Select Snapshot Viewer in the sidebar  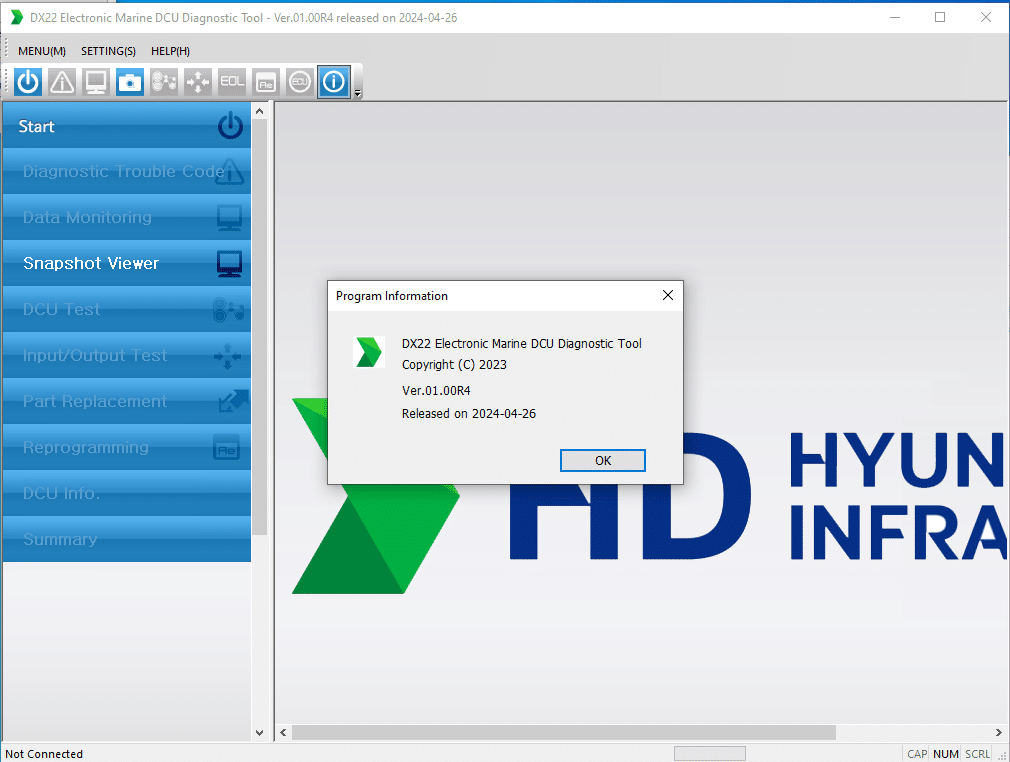127,264
